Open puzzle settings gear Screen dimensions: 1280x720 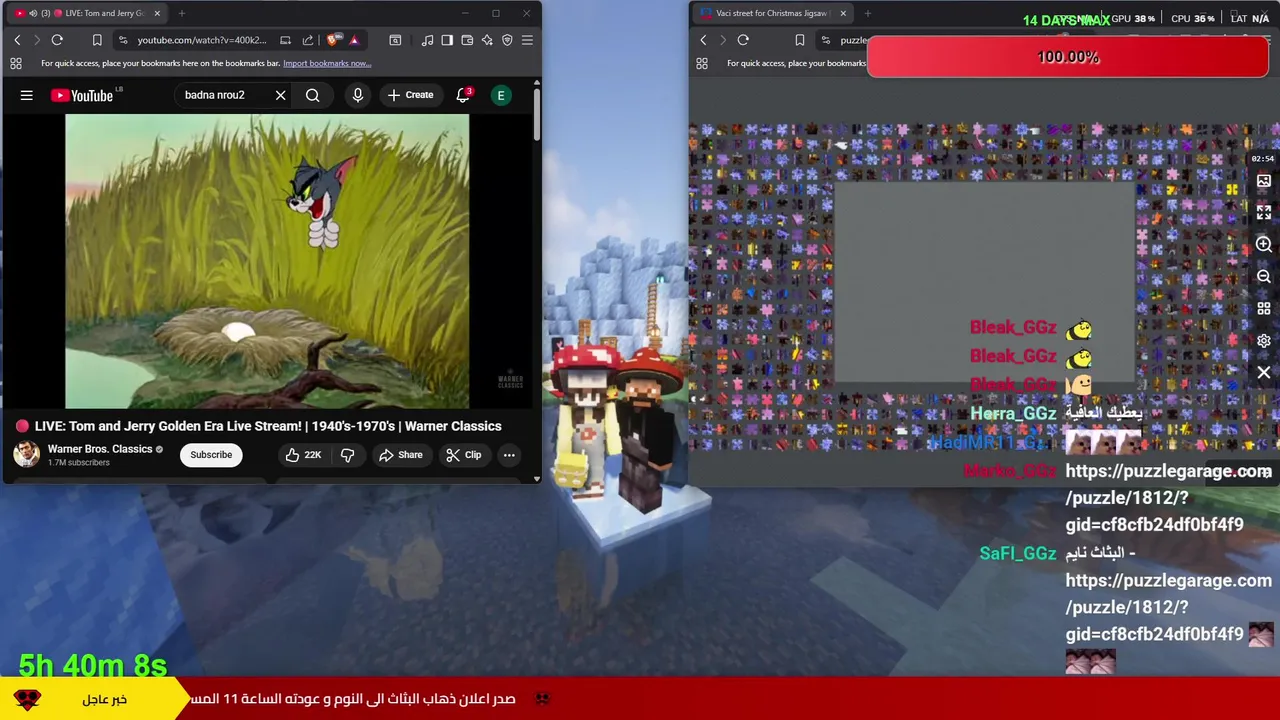point(1264,340)
